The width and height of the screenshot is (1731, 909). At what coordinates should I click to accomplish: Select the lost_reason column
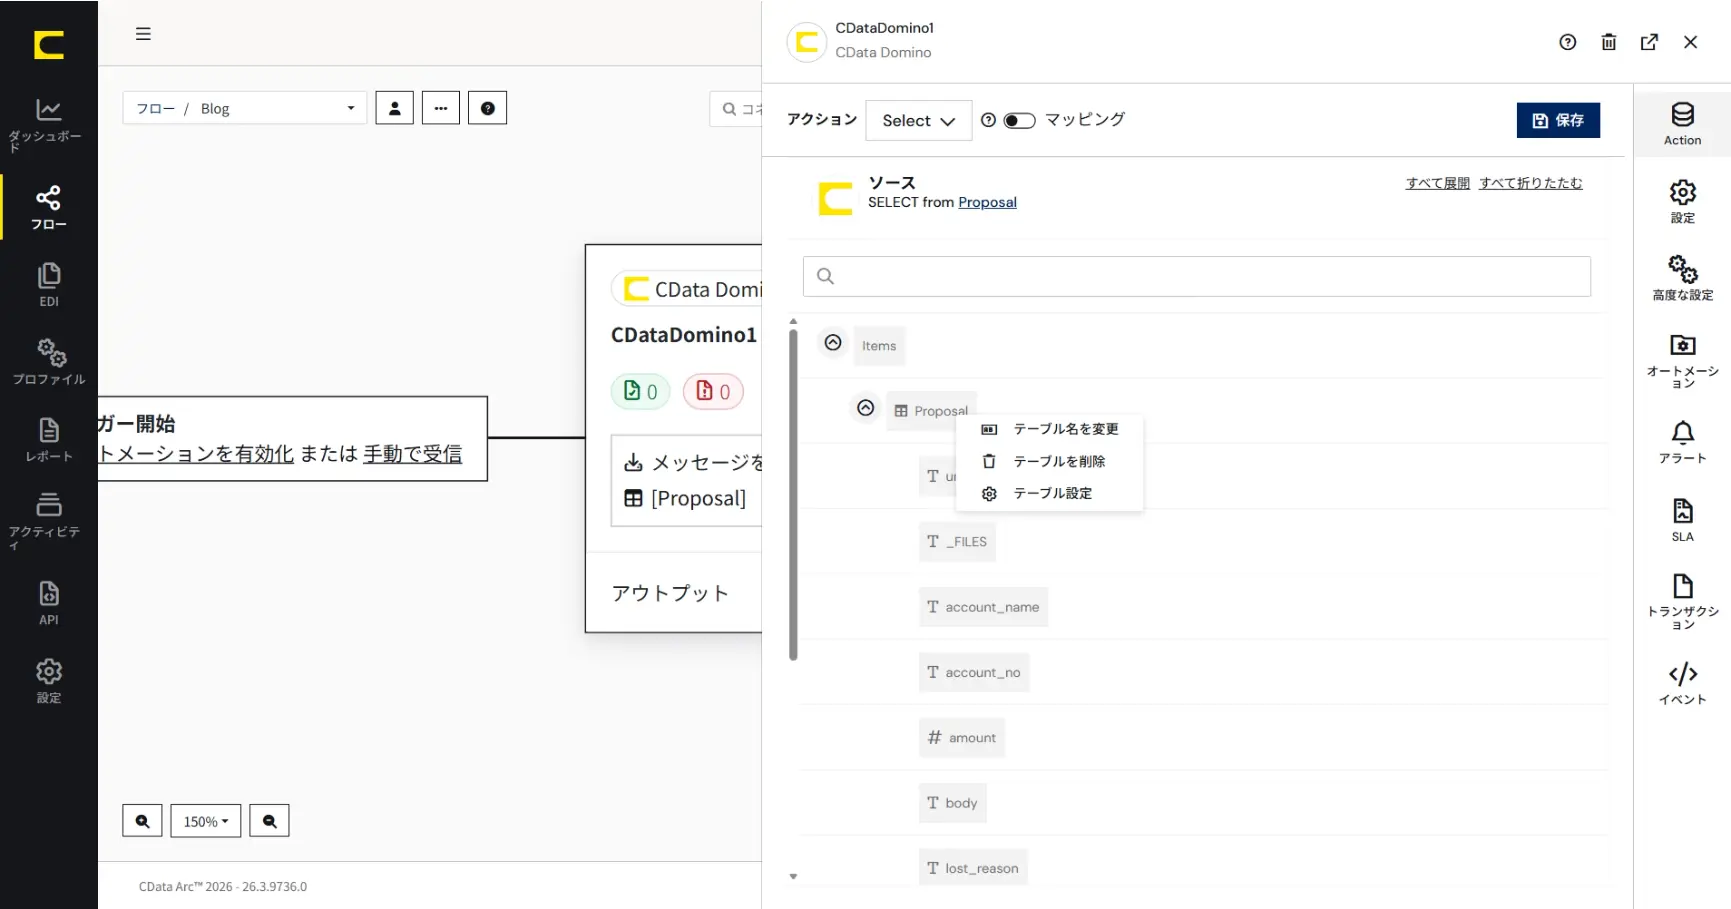click(x=973, y=868)
